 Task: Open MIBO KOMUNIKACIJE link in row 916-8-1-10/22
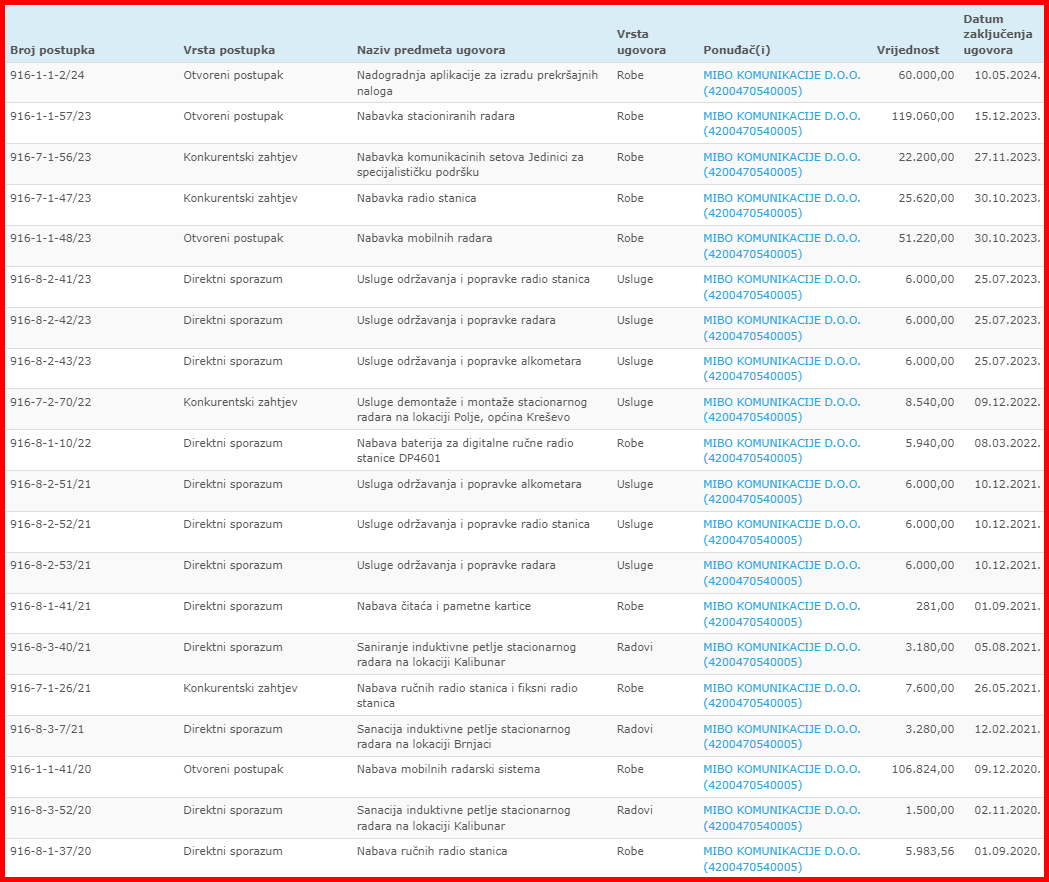(x=781, y=450)
